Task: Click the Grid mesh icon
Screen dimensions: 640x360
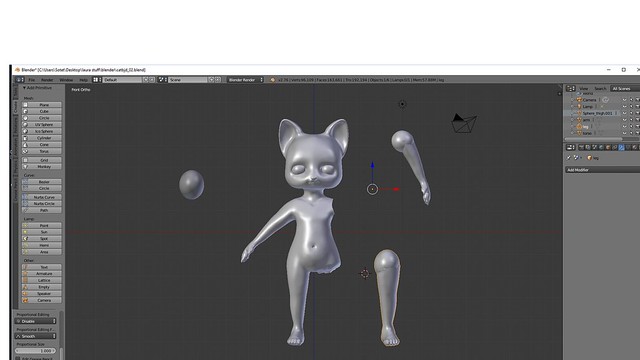Action: [25, 160]
